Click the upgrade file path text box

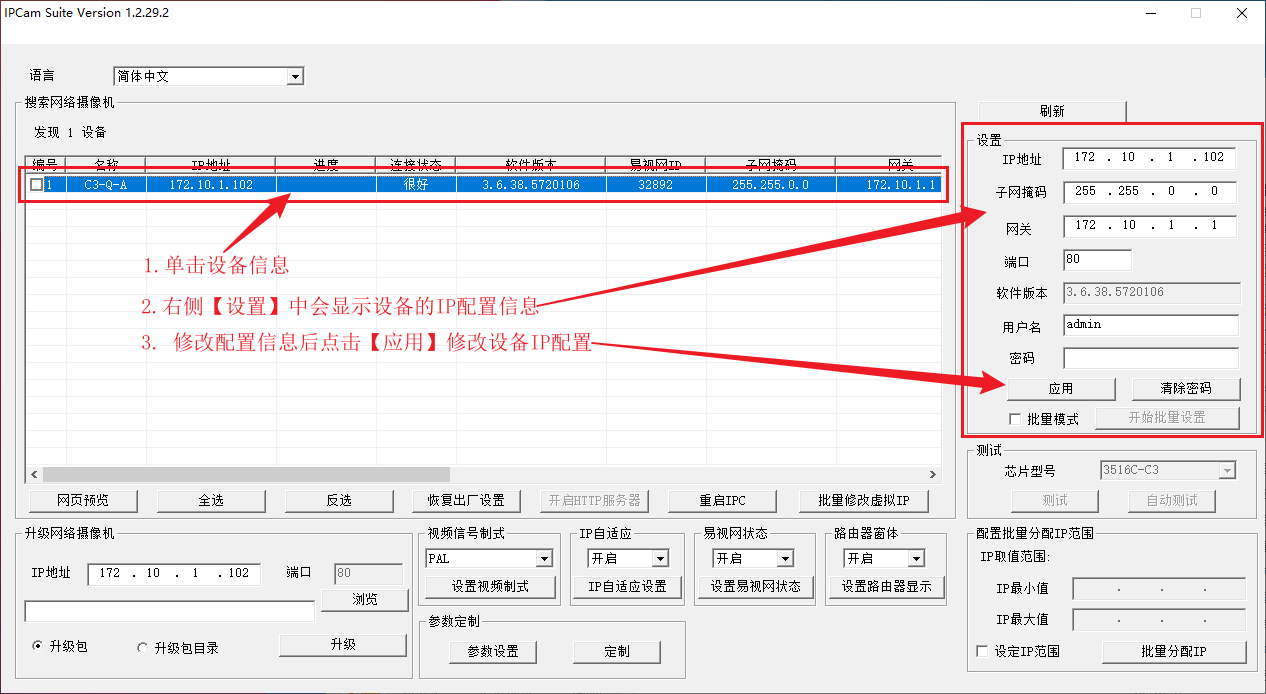170,611
